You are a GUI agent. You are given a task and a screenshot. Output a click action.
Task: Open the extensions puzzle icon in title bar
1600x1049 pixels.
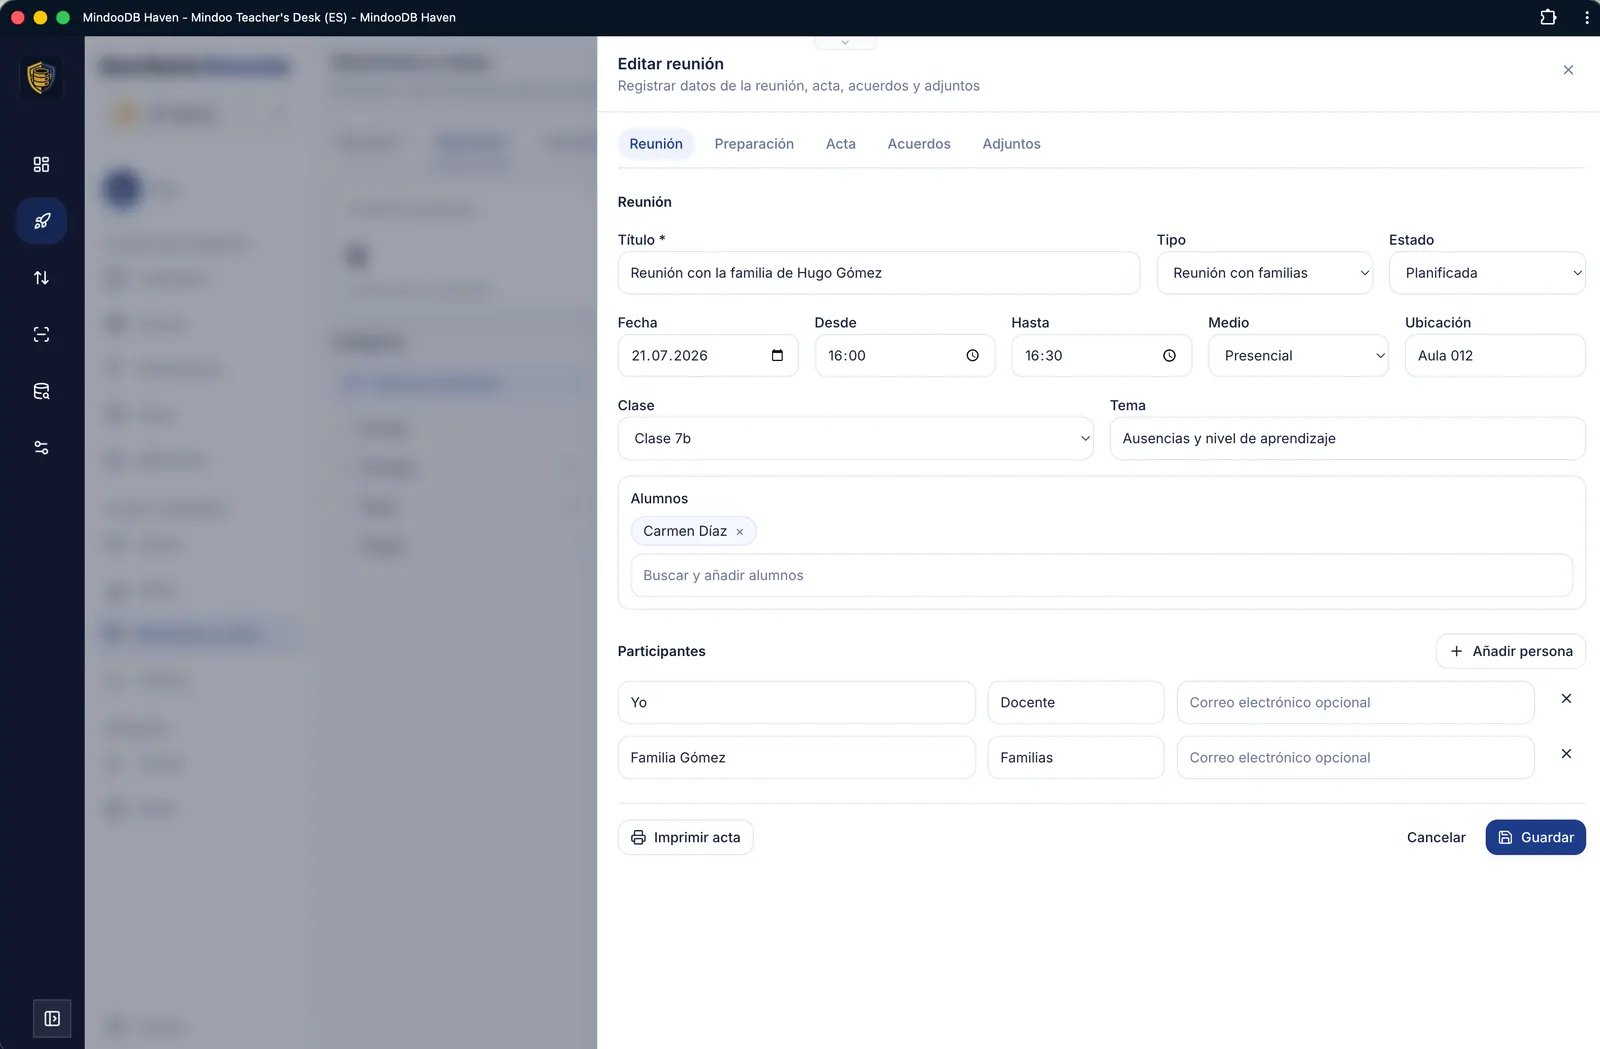(x=1548, y=17)
